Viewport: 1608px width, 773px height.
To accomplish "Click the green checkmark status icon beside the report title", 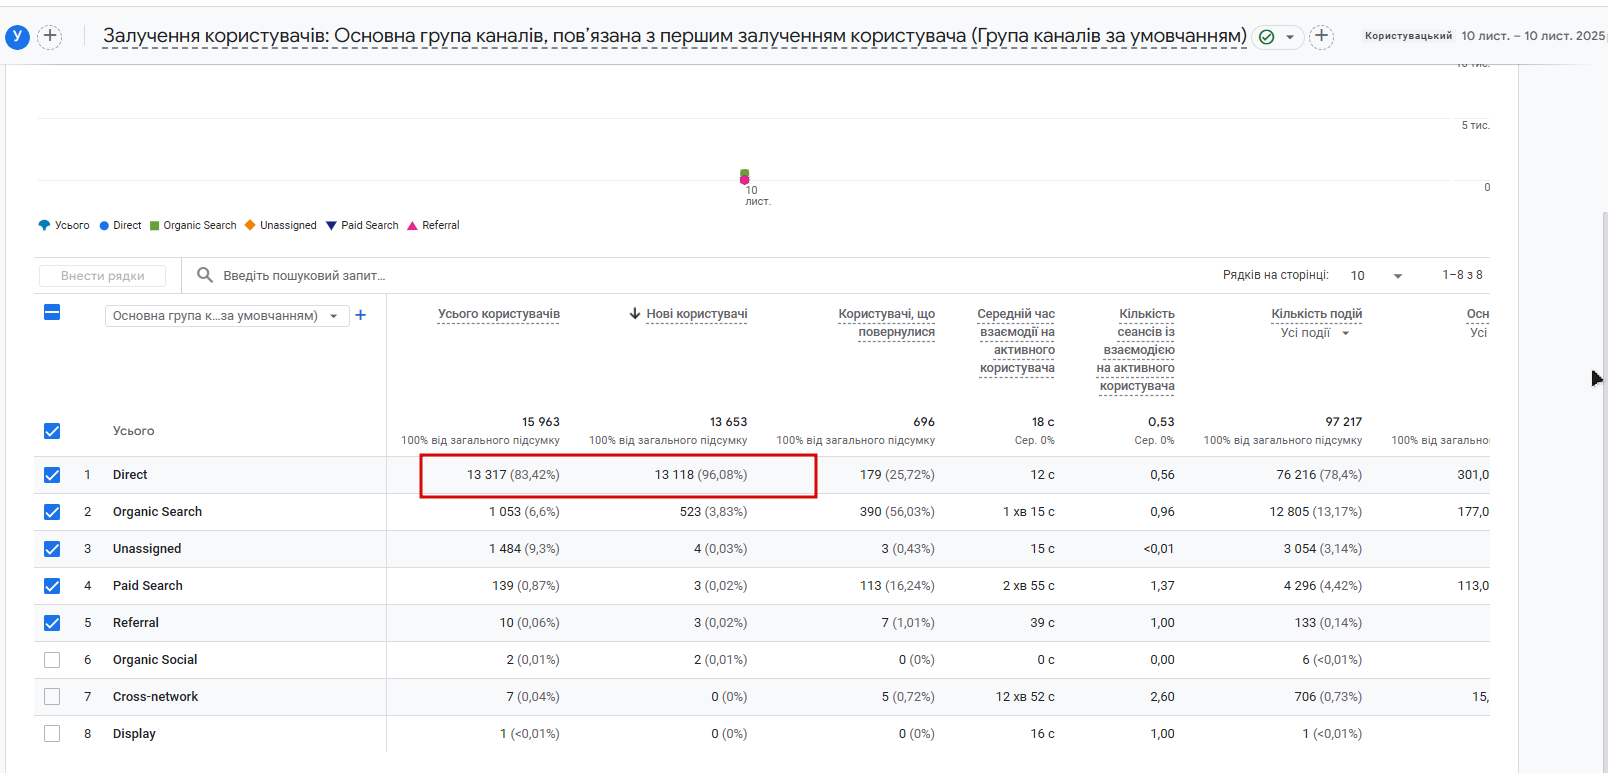I will pos(1266,37).
